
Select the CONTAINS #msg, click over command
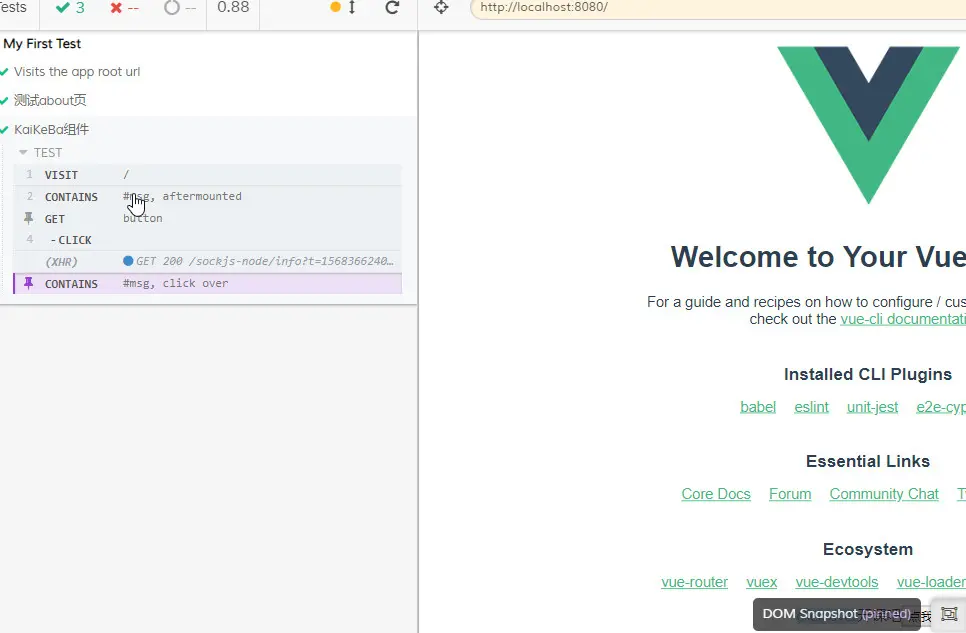[208, 284]
